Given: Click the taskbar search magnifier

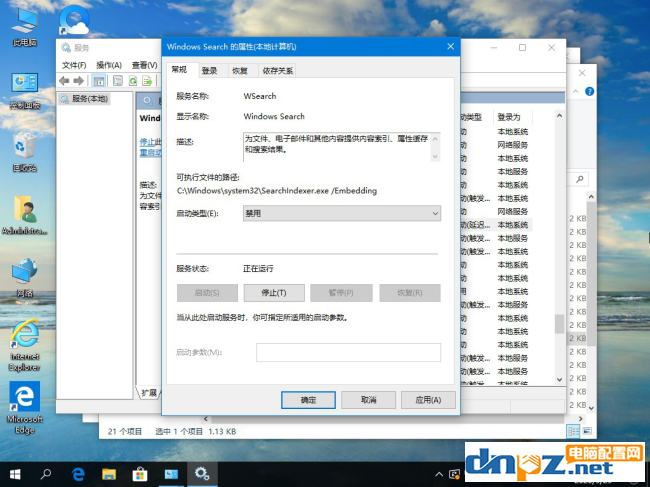Looking at the screenshot, I should [x=46, y=474].
